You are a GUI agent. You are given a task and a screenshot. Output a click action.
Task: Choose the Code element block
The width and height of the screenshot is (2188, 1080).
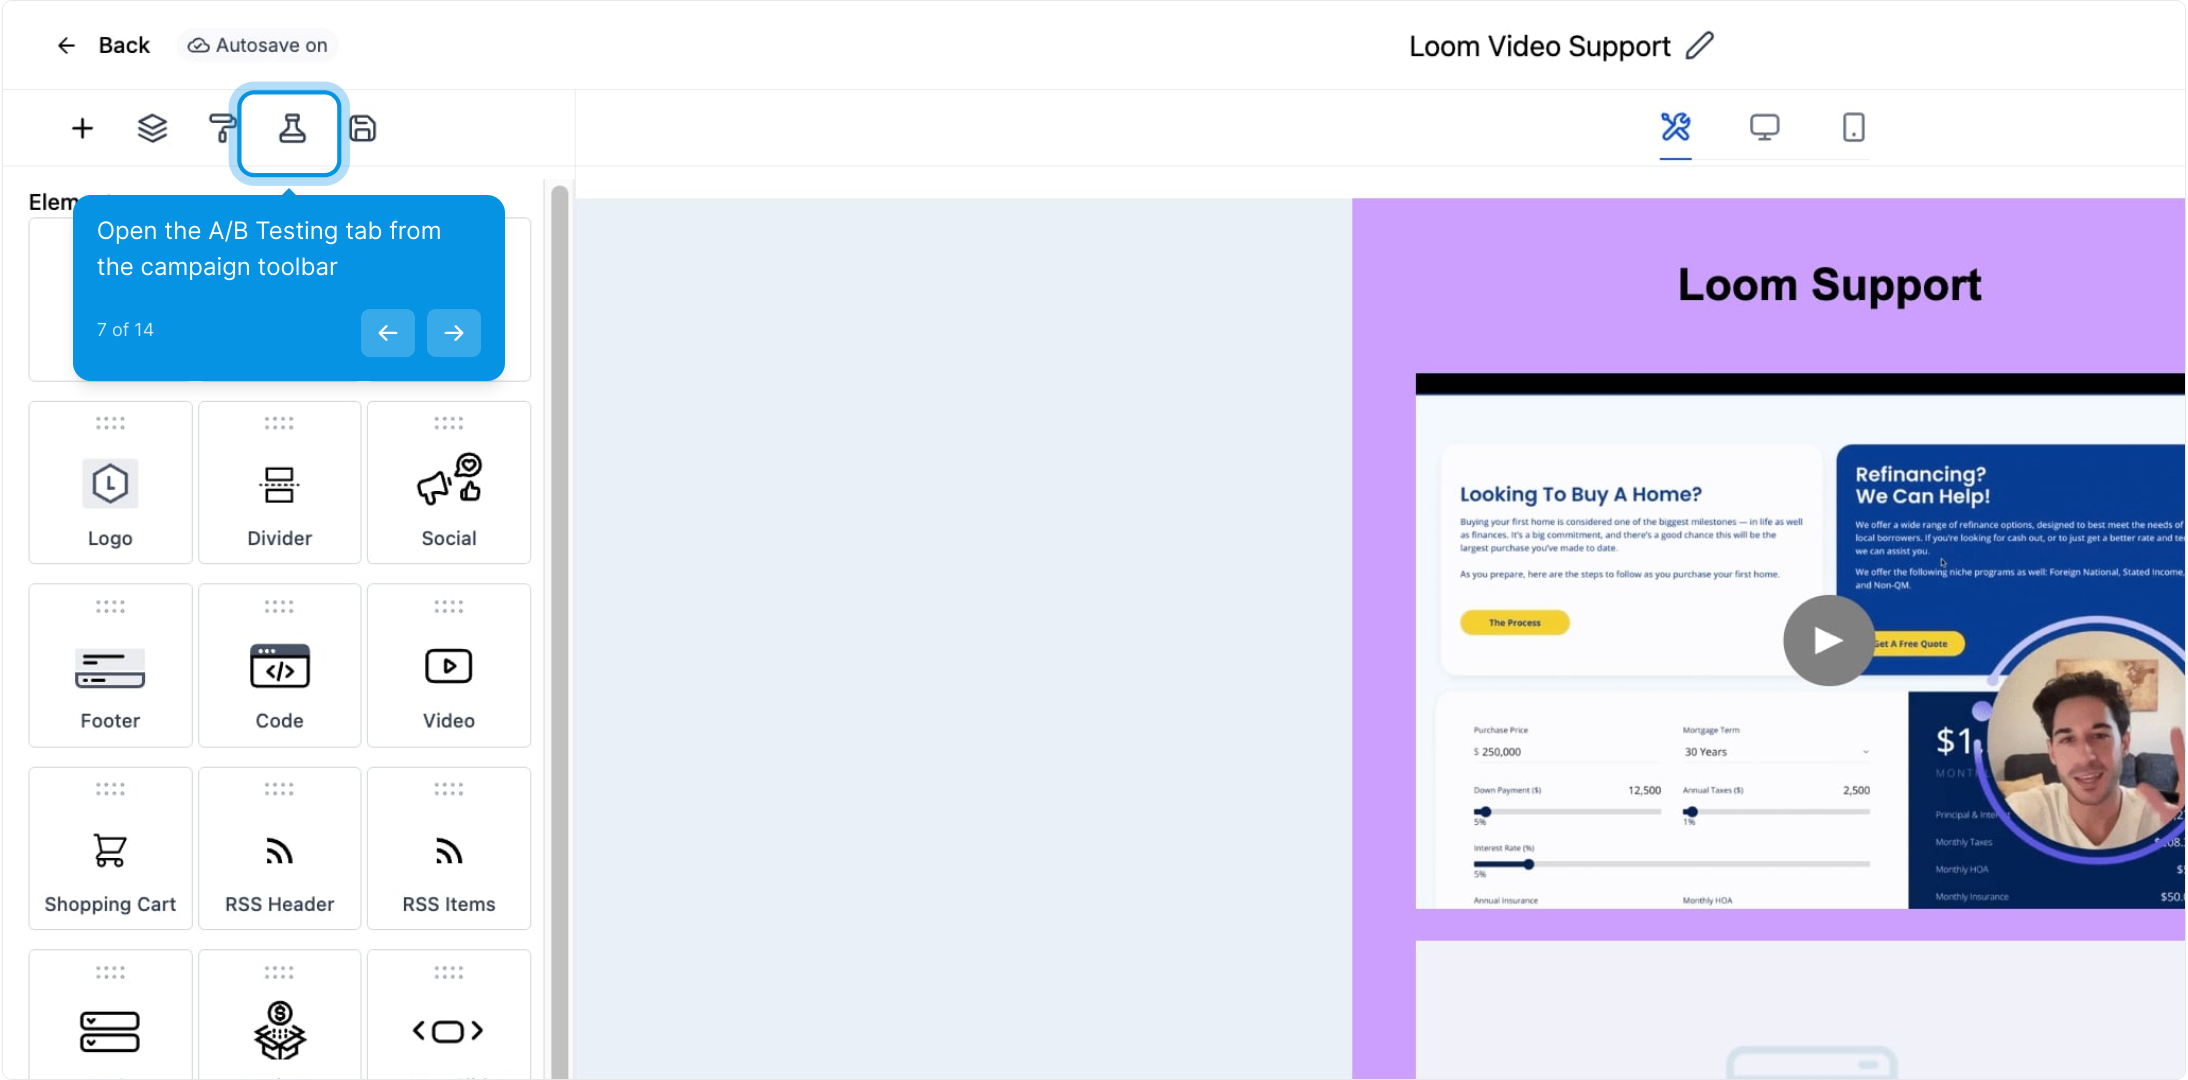pos(280,667)
